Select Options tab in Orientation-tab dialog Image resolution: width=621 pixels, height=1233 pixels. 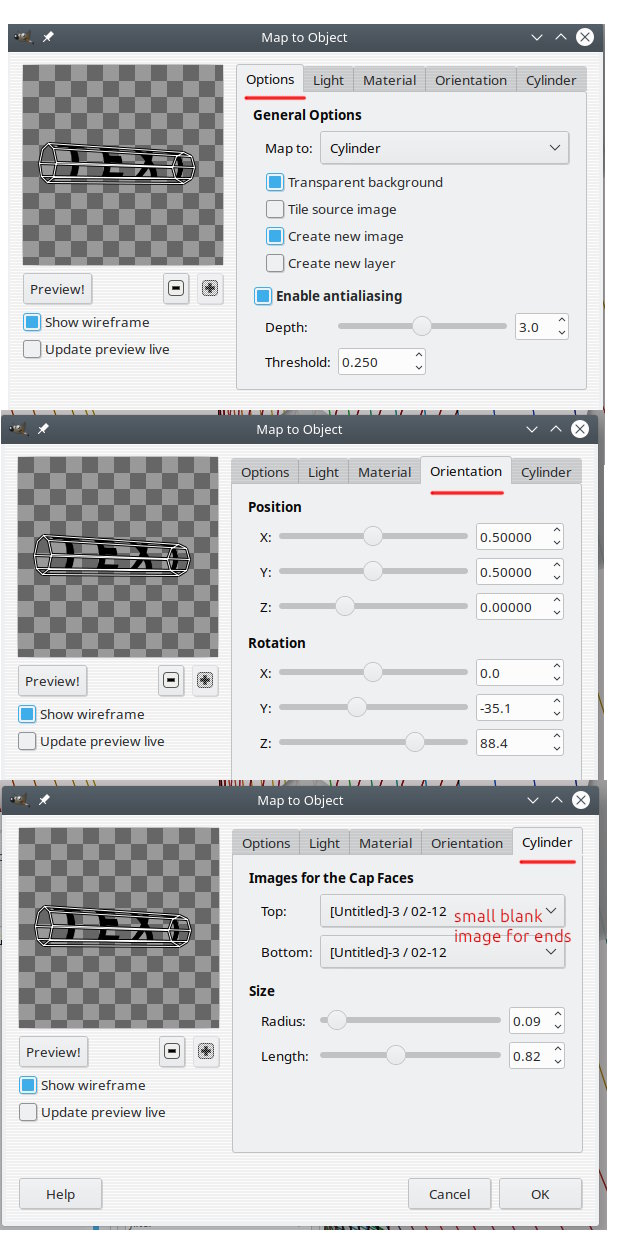click(x=265, y=472)
